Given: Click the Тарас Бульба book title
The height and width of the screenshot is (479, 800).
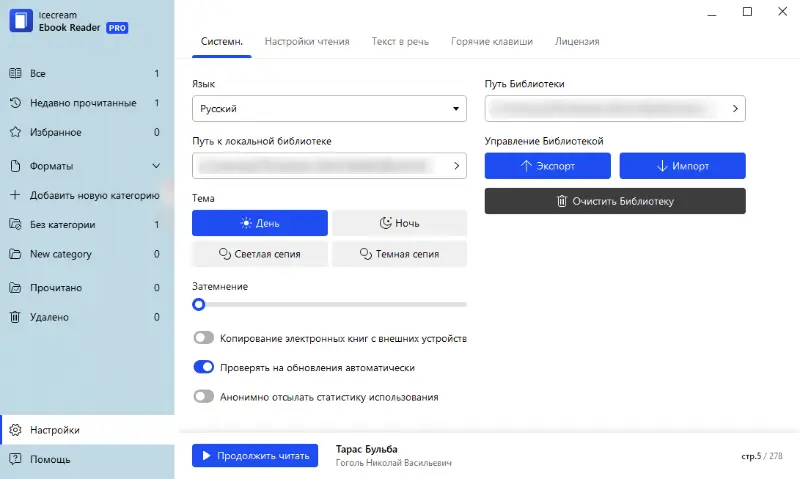Looking at the screenshot, I should click(x=366, y=449).
